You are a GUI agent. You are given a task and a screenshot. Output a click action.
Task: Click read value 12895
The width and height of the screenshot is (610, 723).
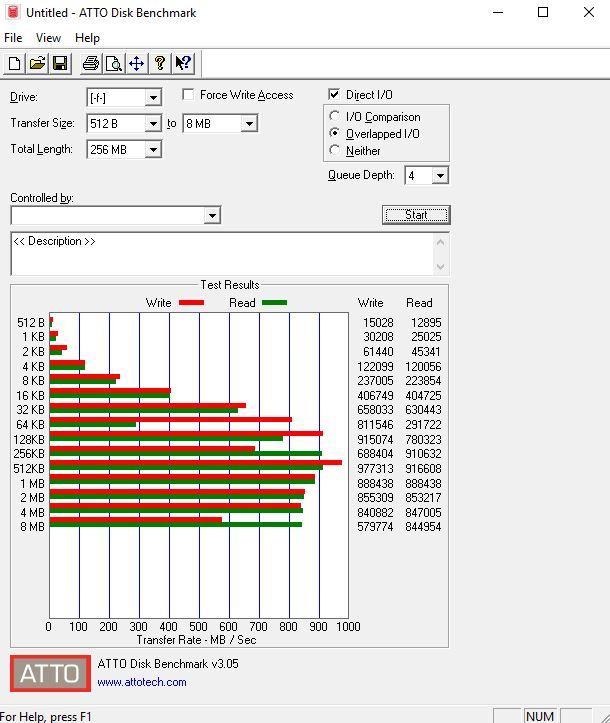(426, 322)
